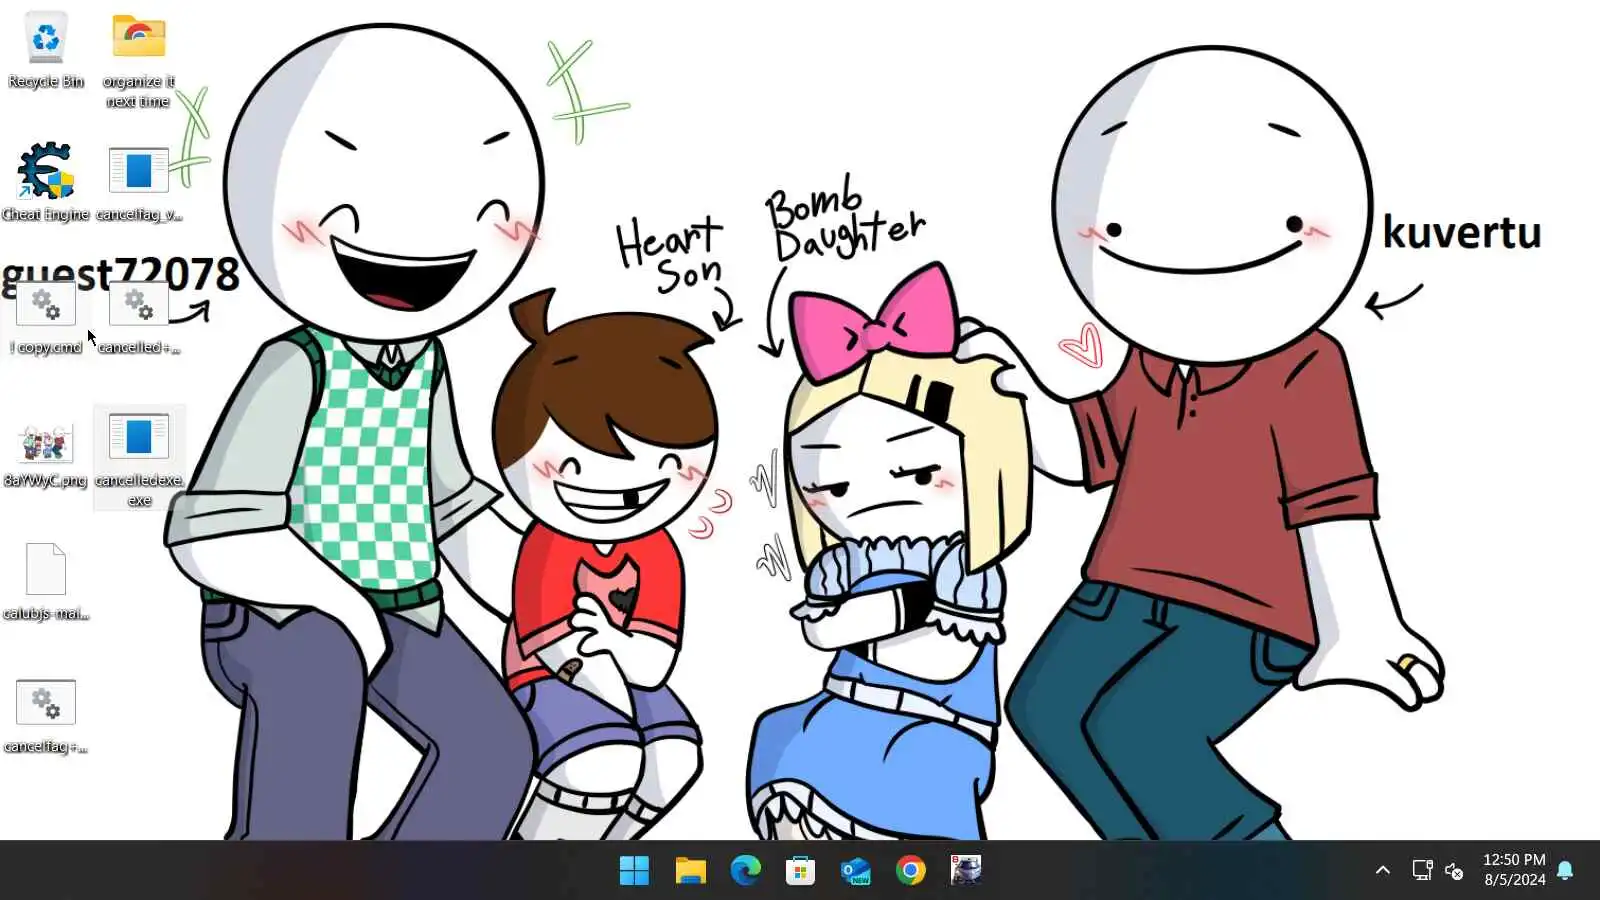Viewport: 1600px width, 900px height.
Task: Open the network status tray icon
Action: (x=1422, y=870)
